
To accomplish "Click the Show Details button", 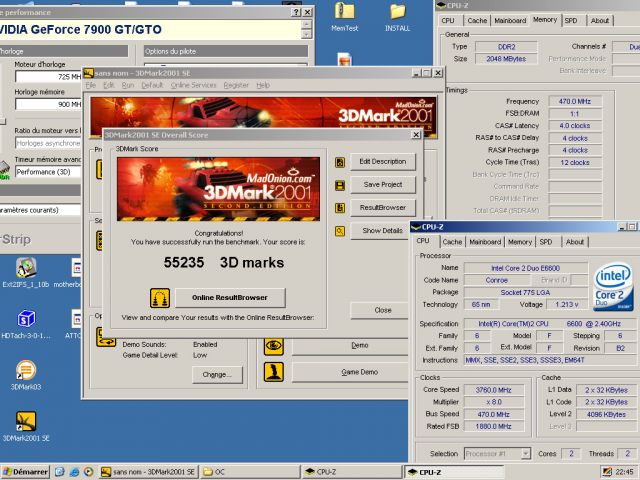I will point(382,231).
